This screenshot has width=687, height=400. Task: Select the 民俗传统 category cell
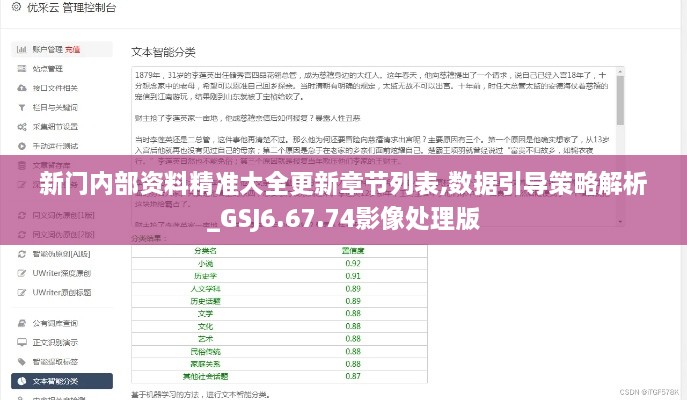click(205, 351)
